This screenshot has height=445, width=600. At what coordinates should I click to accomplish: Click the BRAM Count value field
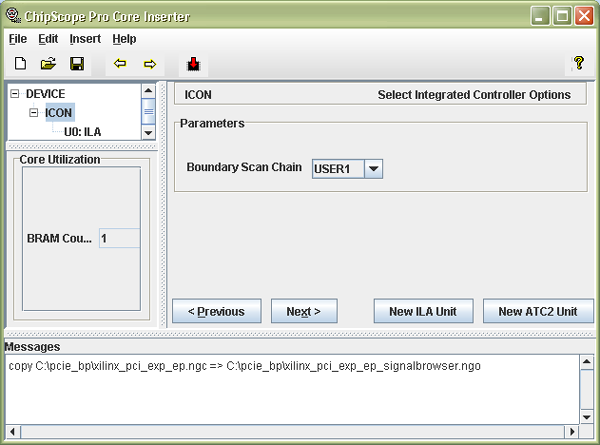(119, 239)
